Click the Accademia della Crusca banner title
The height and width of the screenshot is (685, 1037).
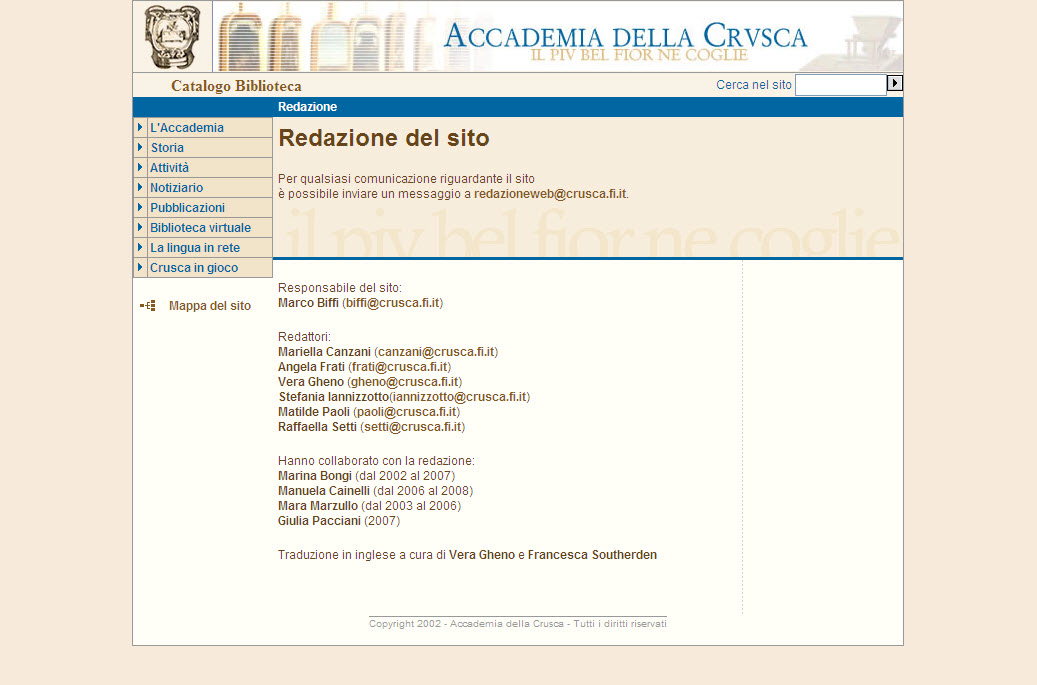coord(625,36)
